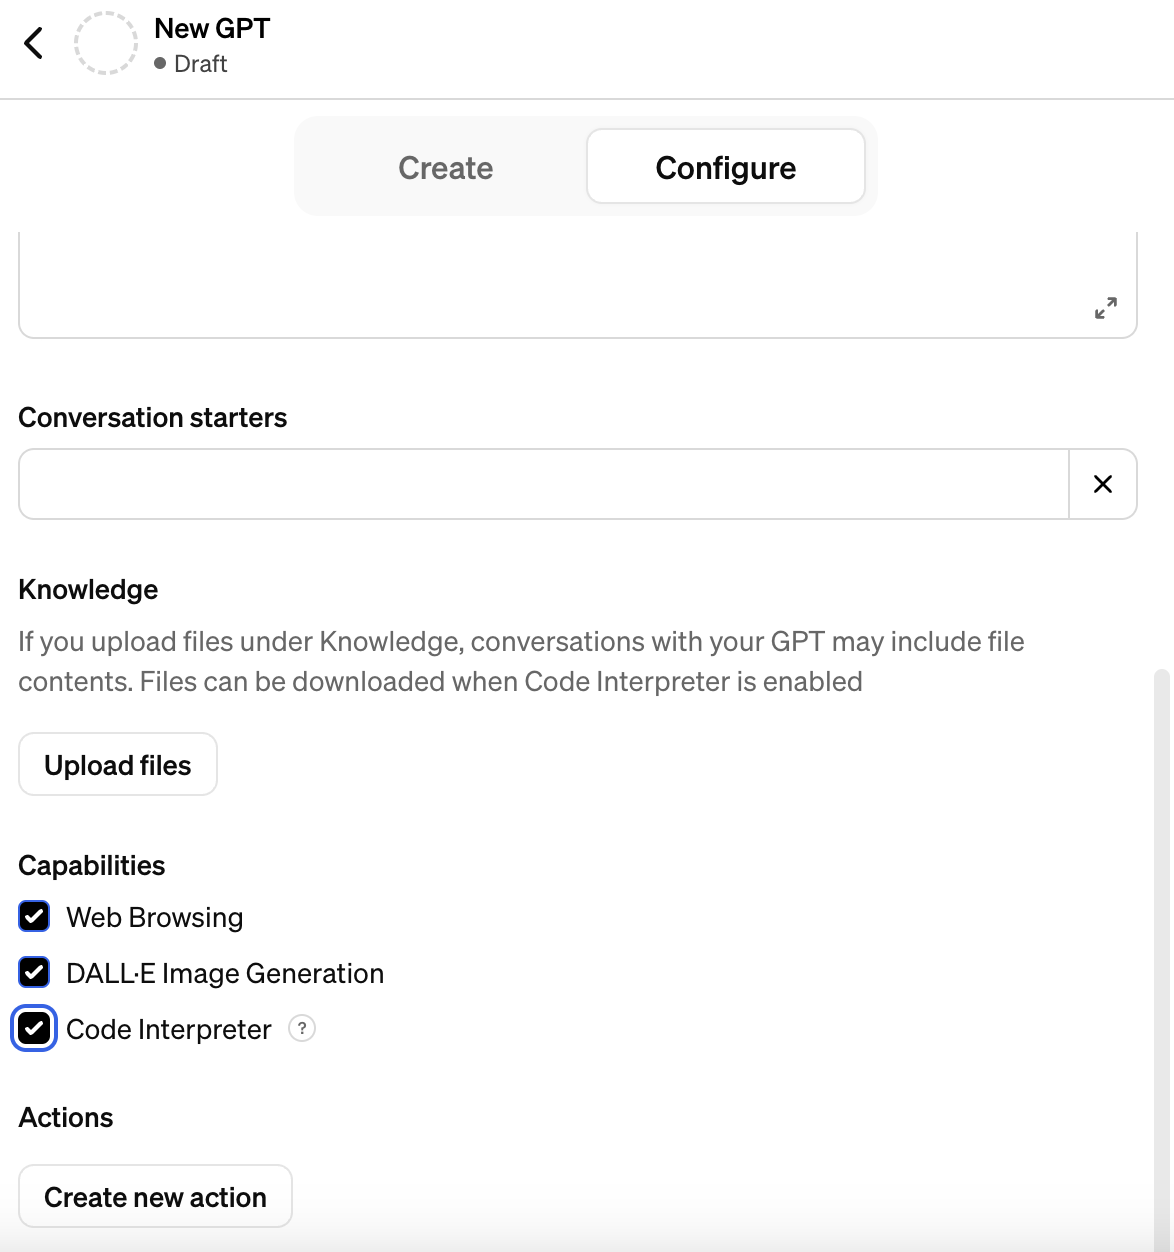Click the DALL·E Image Generation label

[x=225, y=973]
